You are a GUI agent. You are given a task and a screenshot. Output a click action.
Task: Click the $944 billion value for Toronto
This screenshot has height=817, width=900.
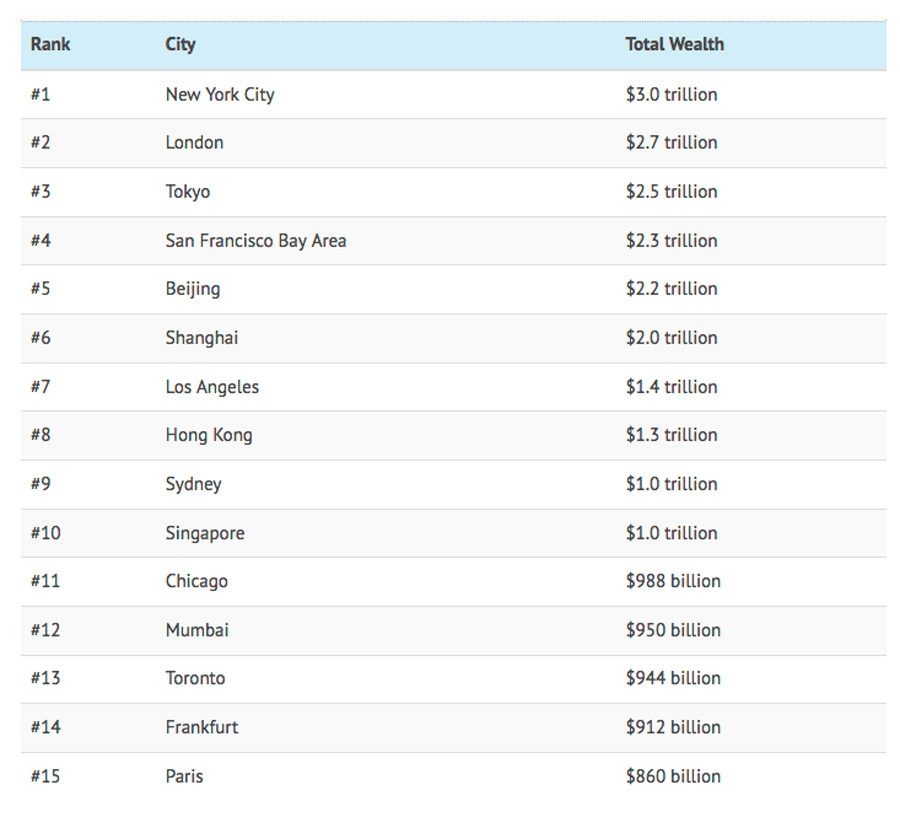[x=672, y=678]
